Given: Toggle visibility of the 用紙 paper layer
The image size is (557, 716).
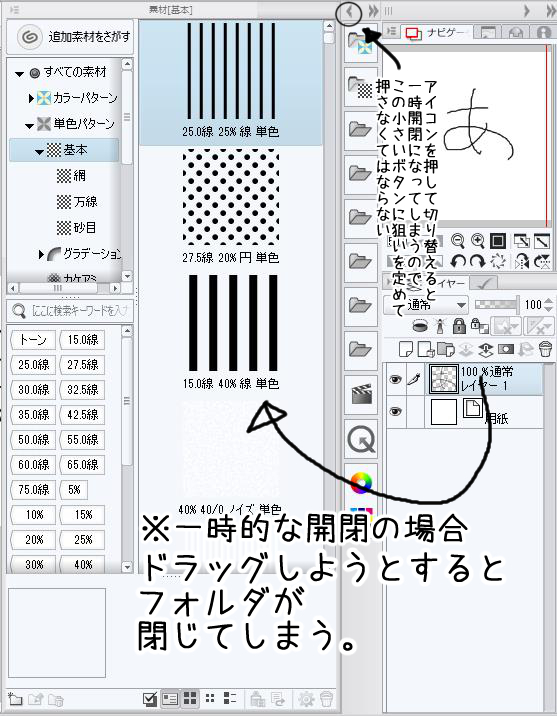Looking at the screenshot, I should (395, 411).
